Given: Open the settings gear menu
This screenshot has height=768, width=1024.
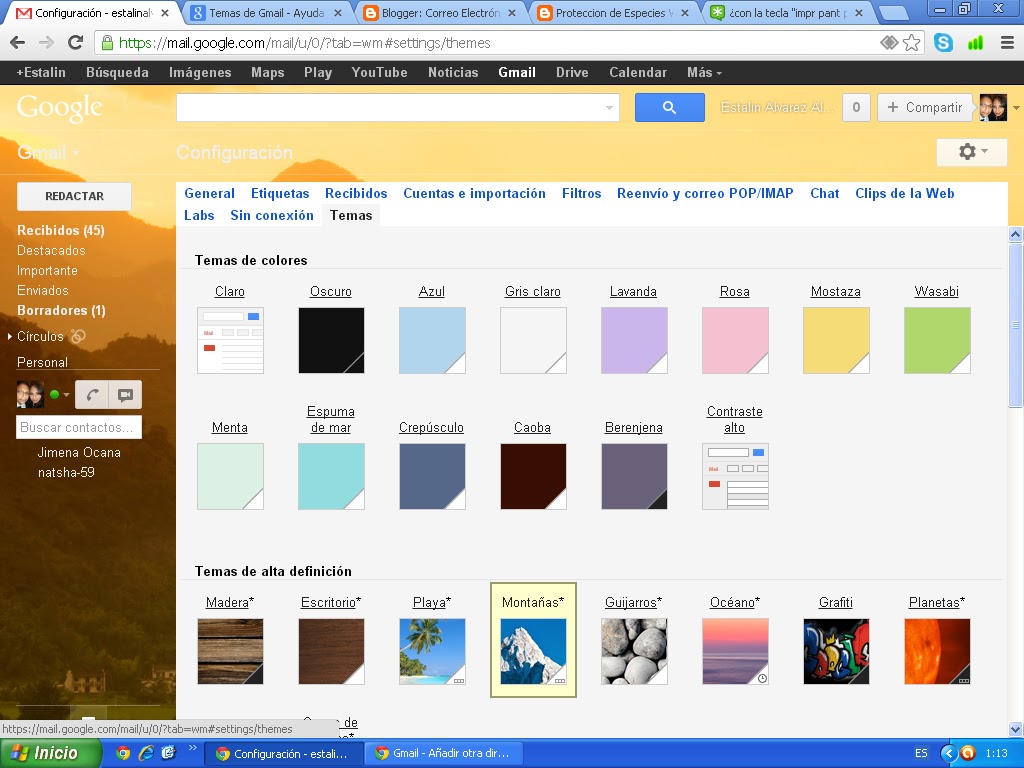Looking at the screenshot, I should pyautogui.click(x=972, y=152).
